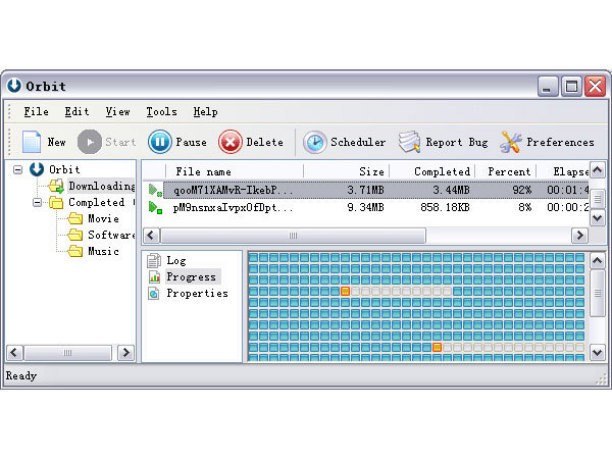Click the status icon of qooM71XAMvR file

pyautogui.click(x=155, y=190)
